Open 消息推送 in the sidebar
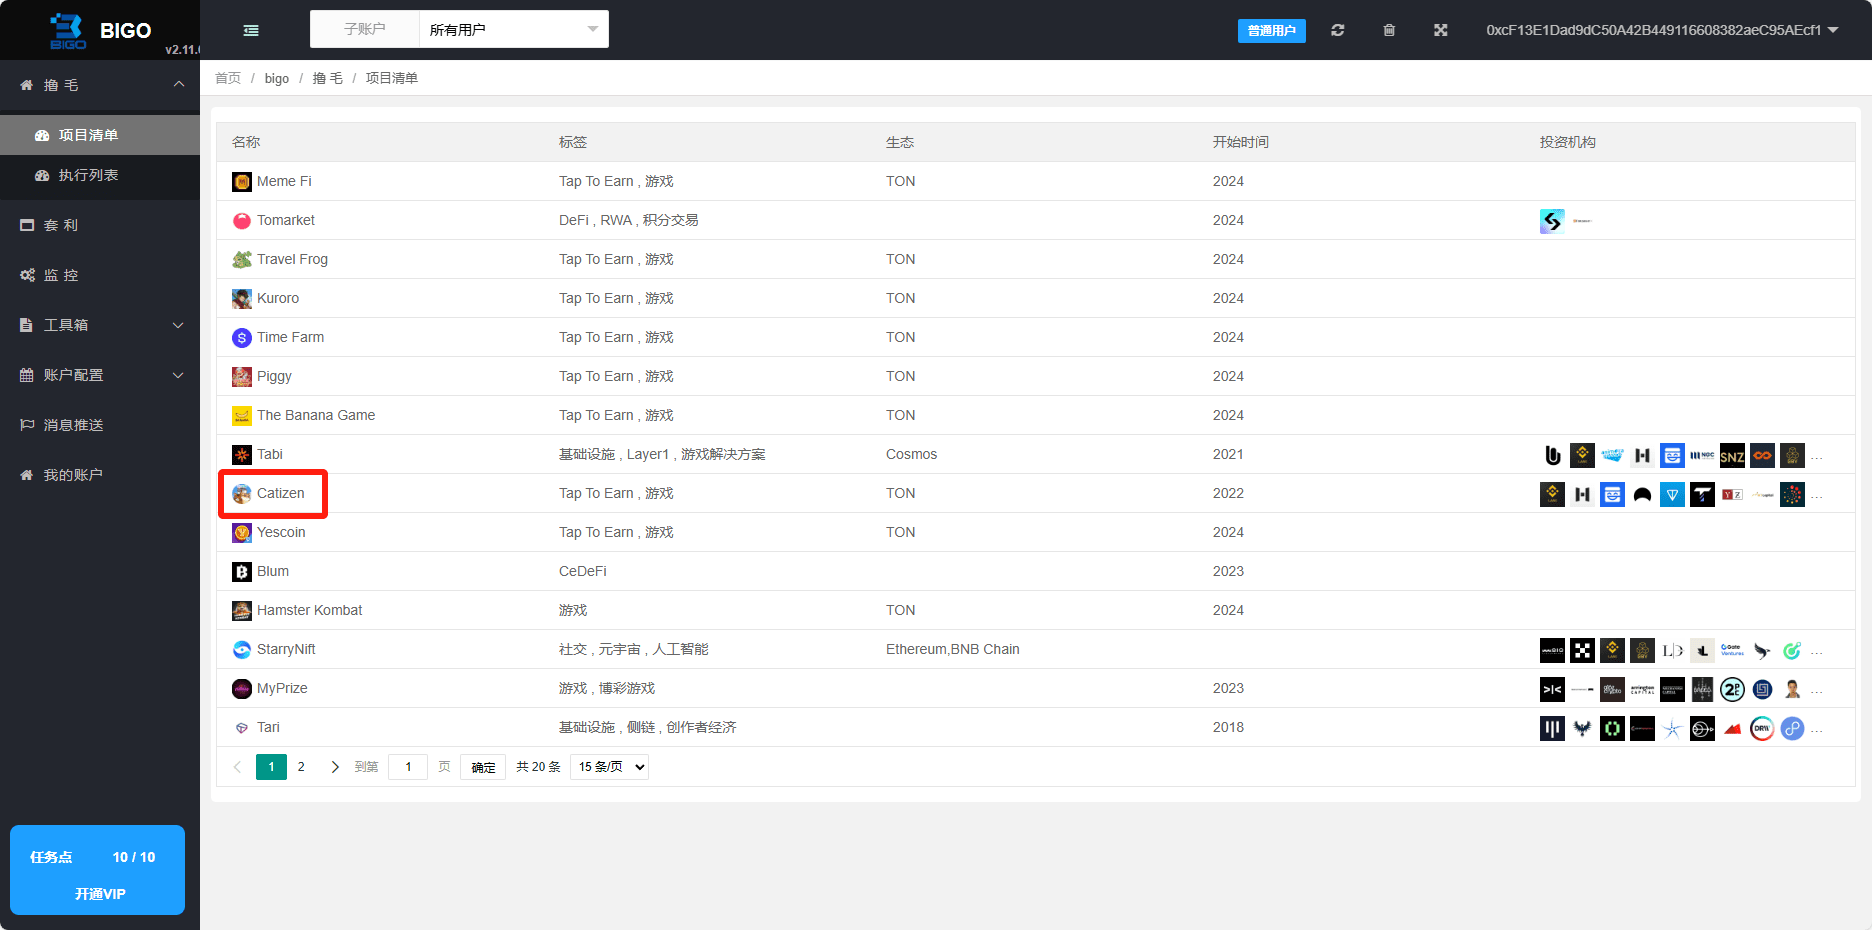1872x930 pixels. (100, 425)
